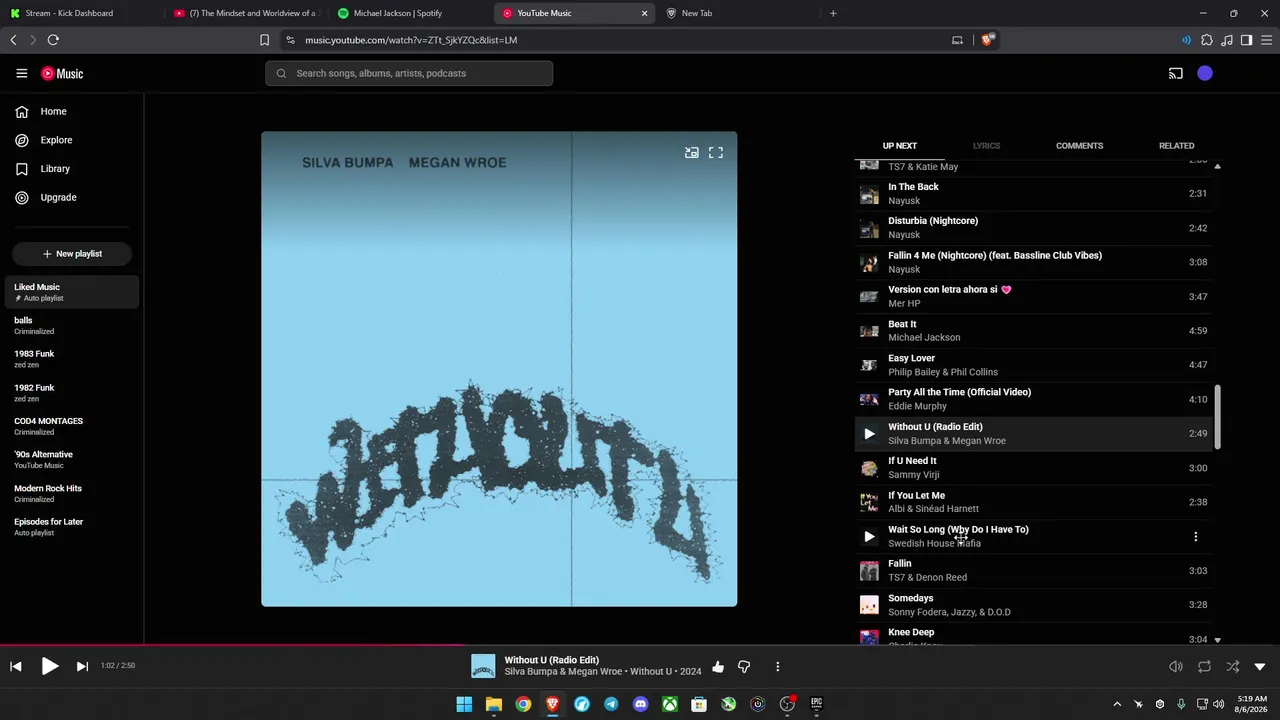Open the Cast to device icon
Viewport: 1280px width, 720px height.
[1176, 73]
